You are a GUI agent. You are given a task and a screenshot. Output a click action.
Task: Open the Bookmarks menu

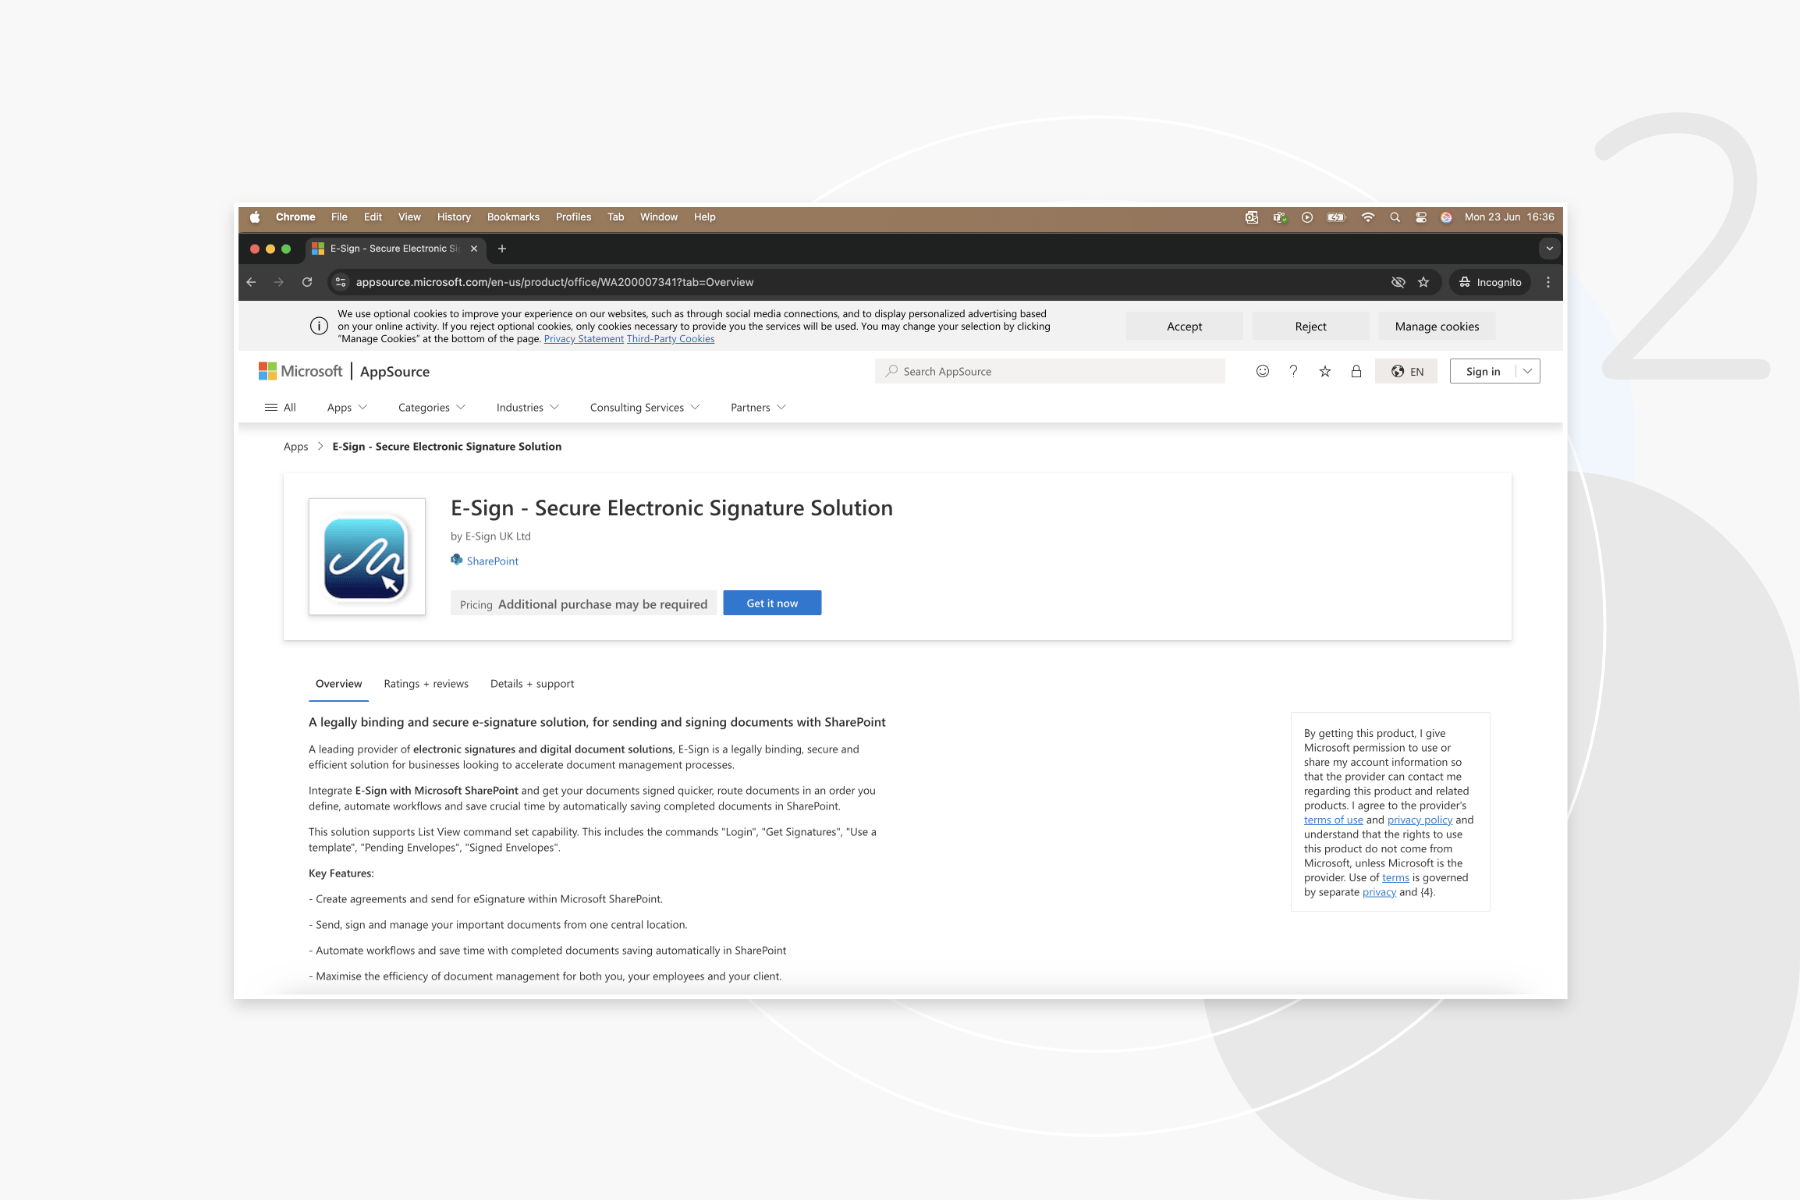click(x=513, y=217)
